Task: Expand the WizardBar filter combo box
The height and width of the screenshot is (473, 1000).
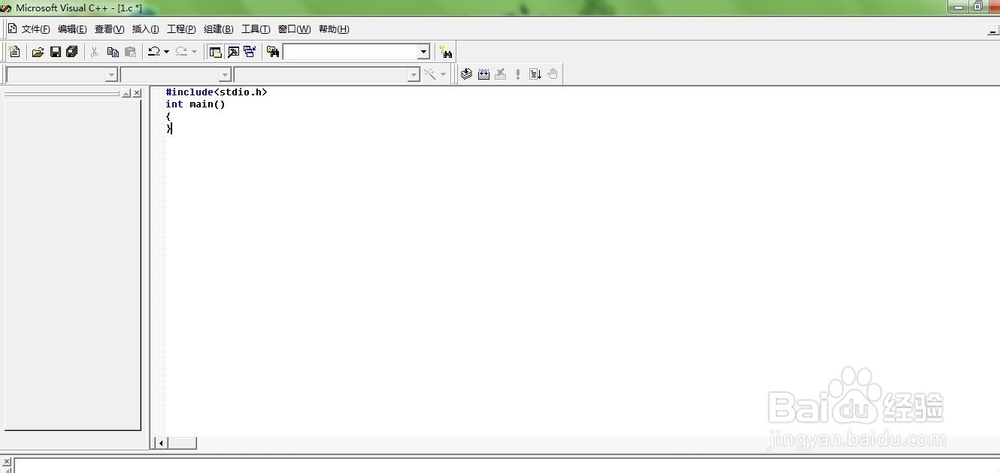Action: click(224, 75)
